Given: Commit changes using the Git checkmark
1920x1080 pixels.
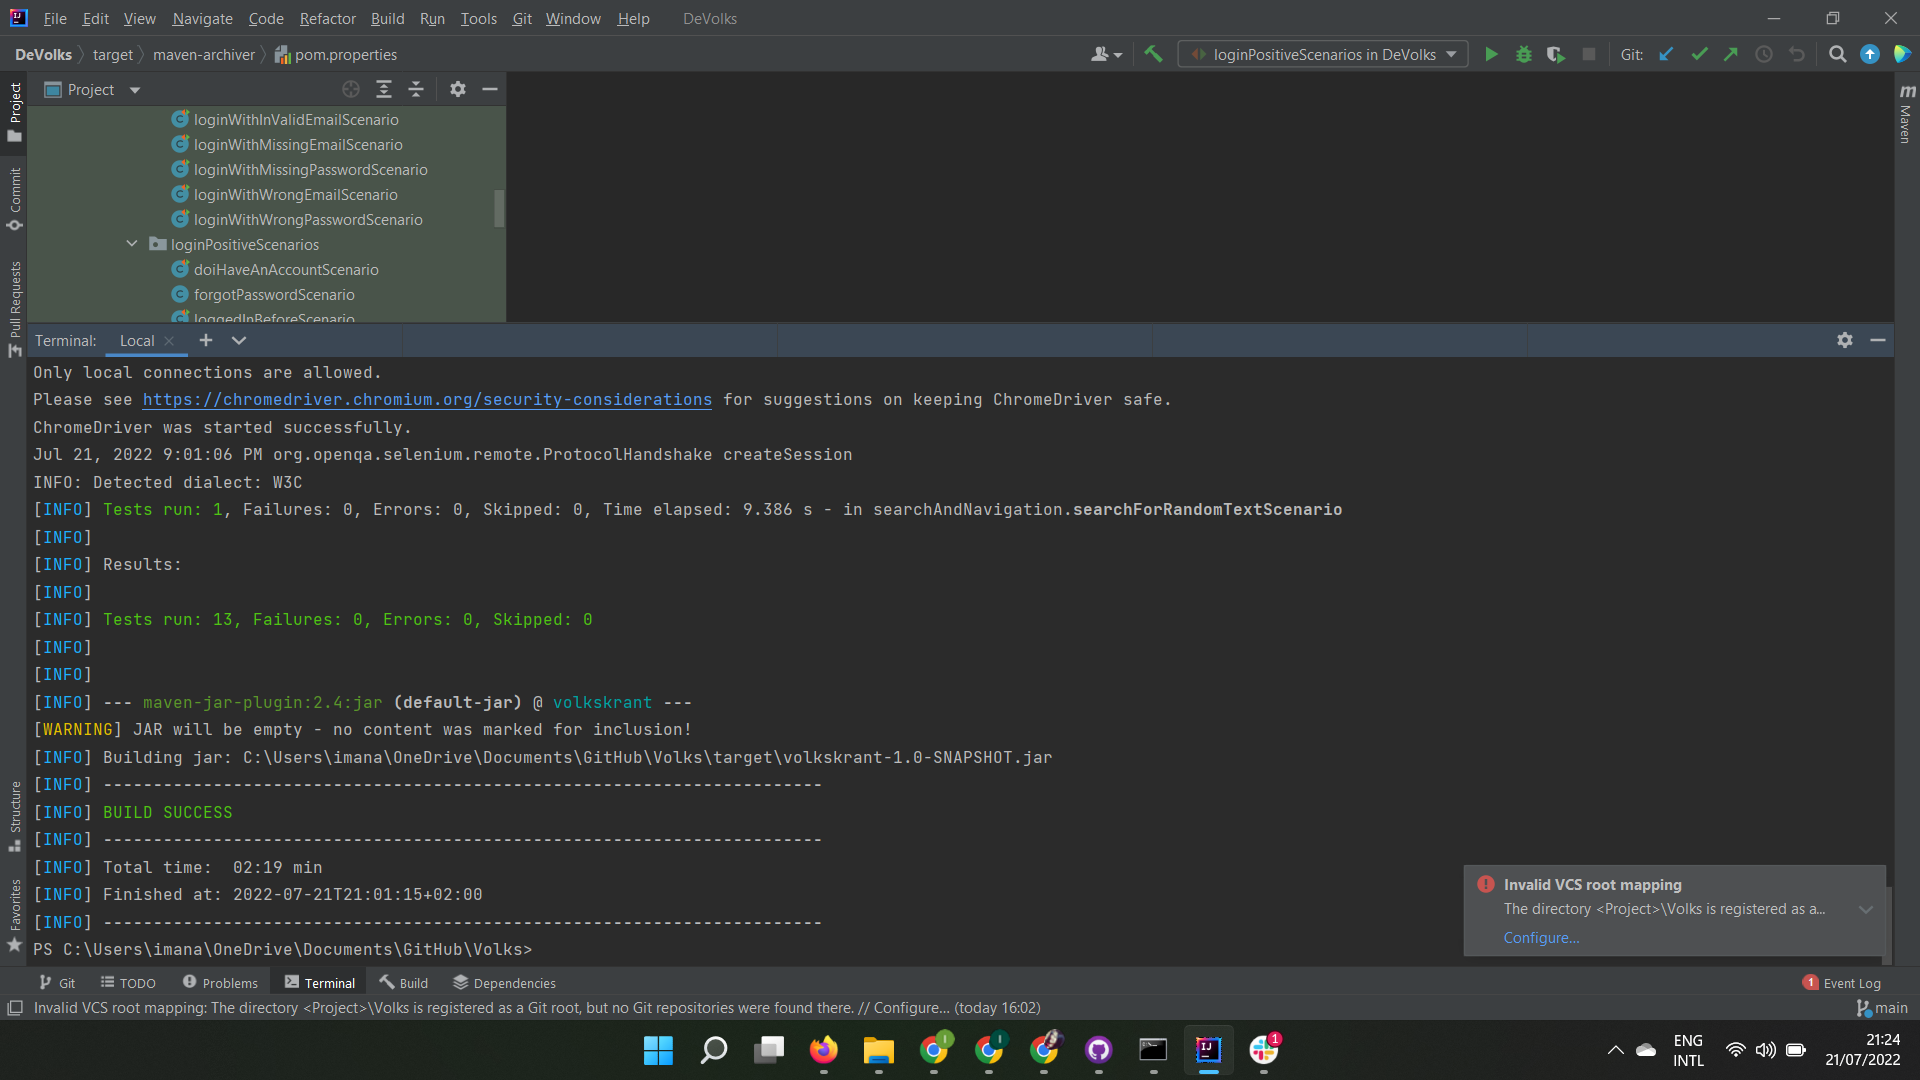Looking at the screenshot, I should (x=1699, y=54).
